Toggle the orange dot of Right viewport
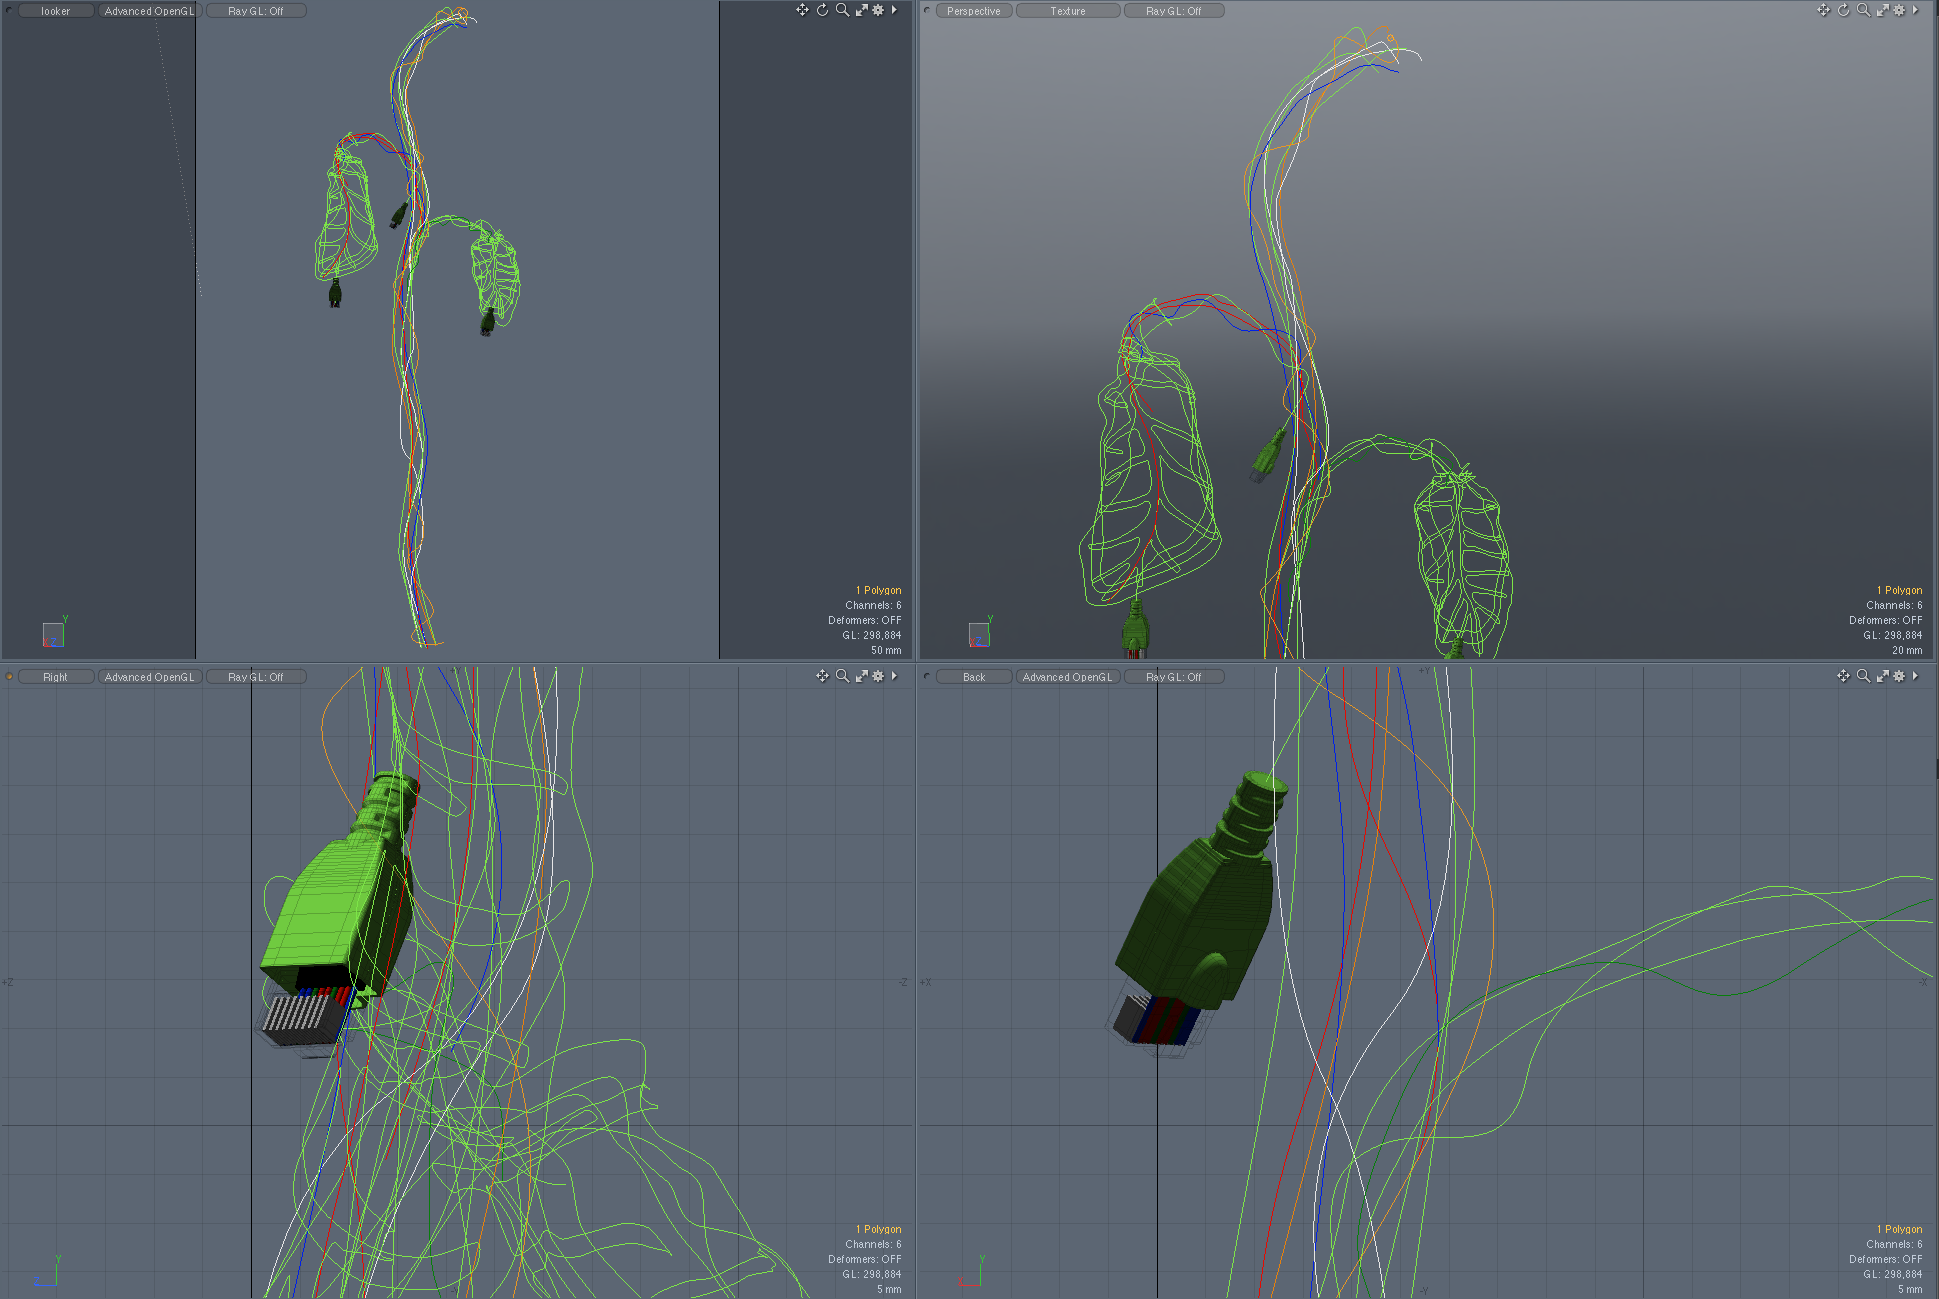1939x1299 pixels. 9,677
